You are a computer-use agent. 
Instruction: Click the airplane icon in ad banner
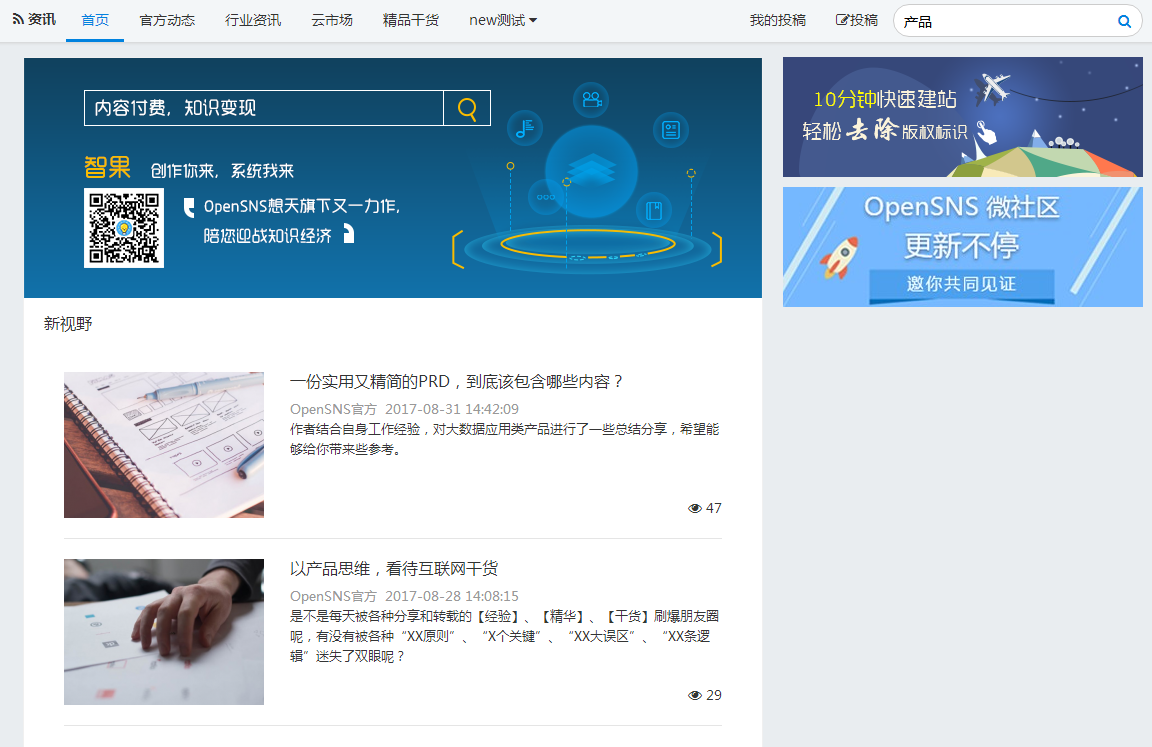[x=993, y=88]
